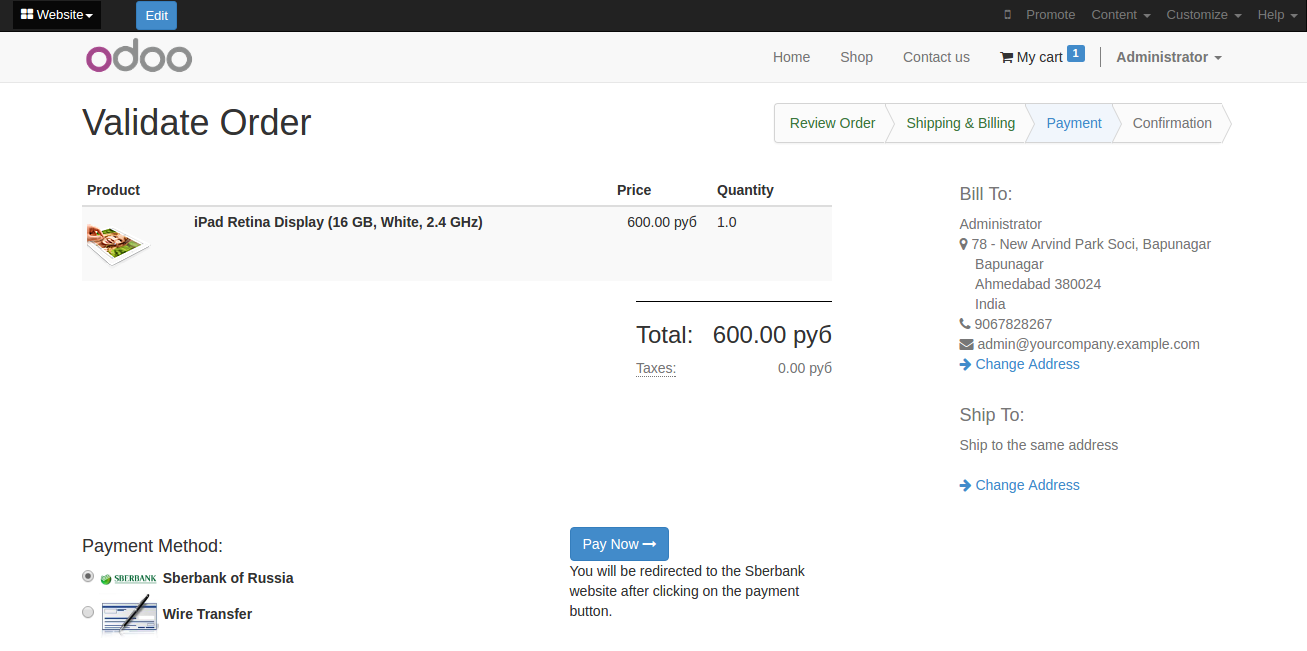Click the India address line
Image resolution: width=1307 pixels, height=651 pixels.
pos(990,304)
